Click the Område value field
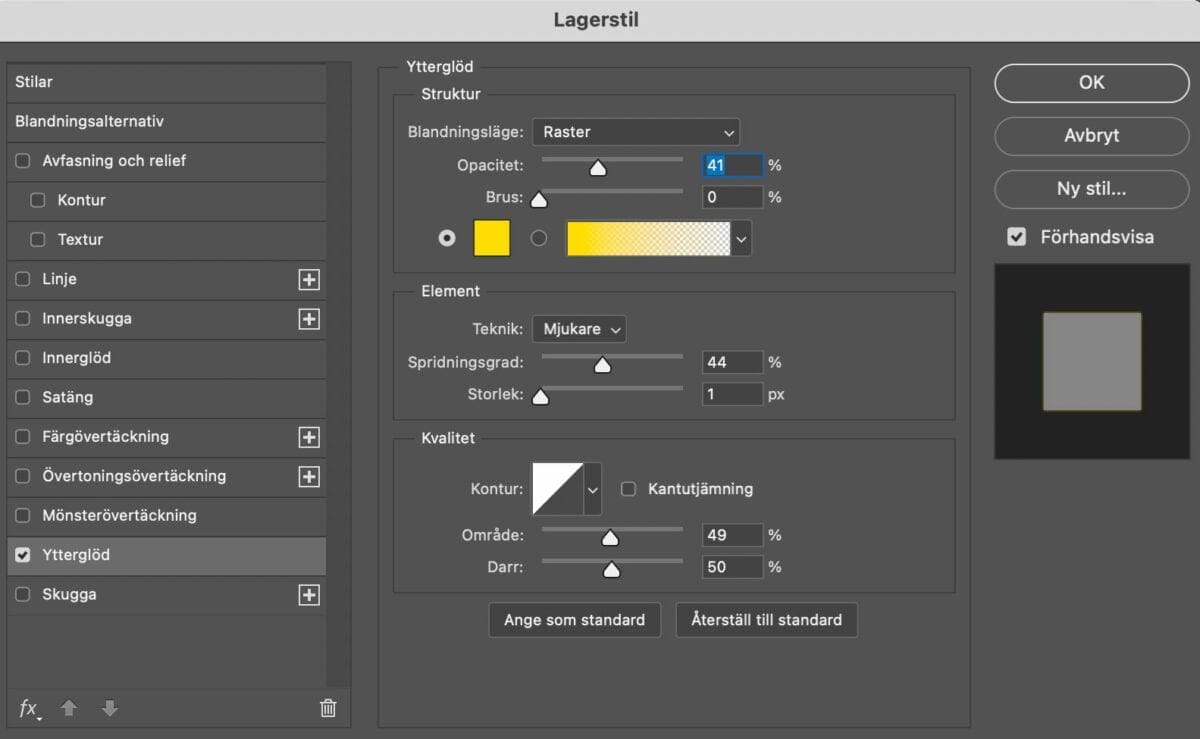The width and height of the screenshot is (1200, 739). click(x=733, y=535)
